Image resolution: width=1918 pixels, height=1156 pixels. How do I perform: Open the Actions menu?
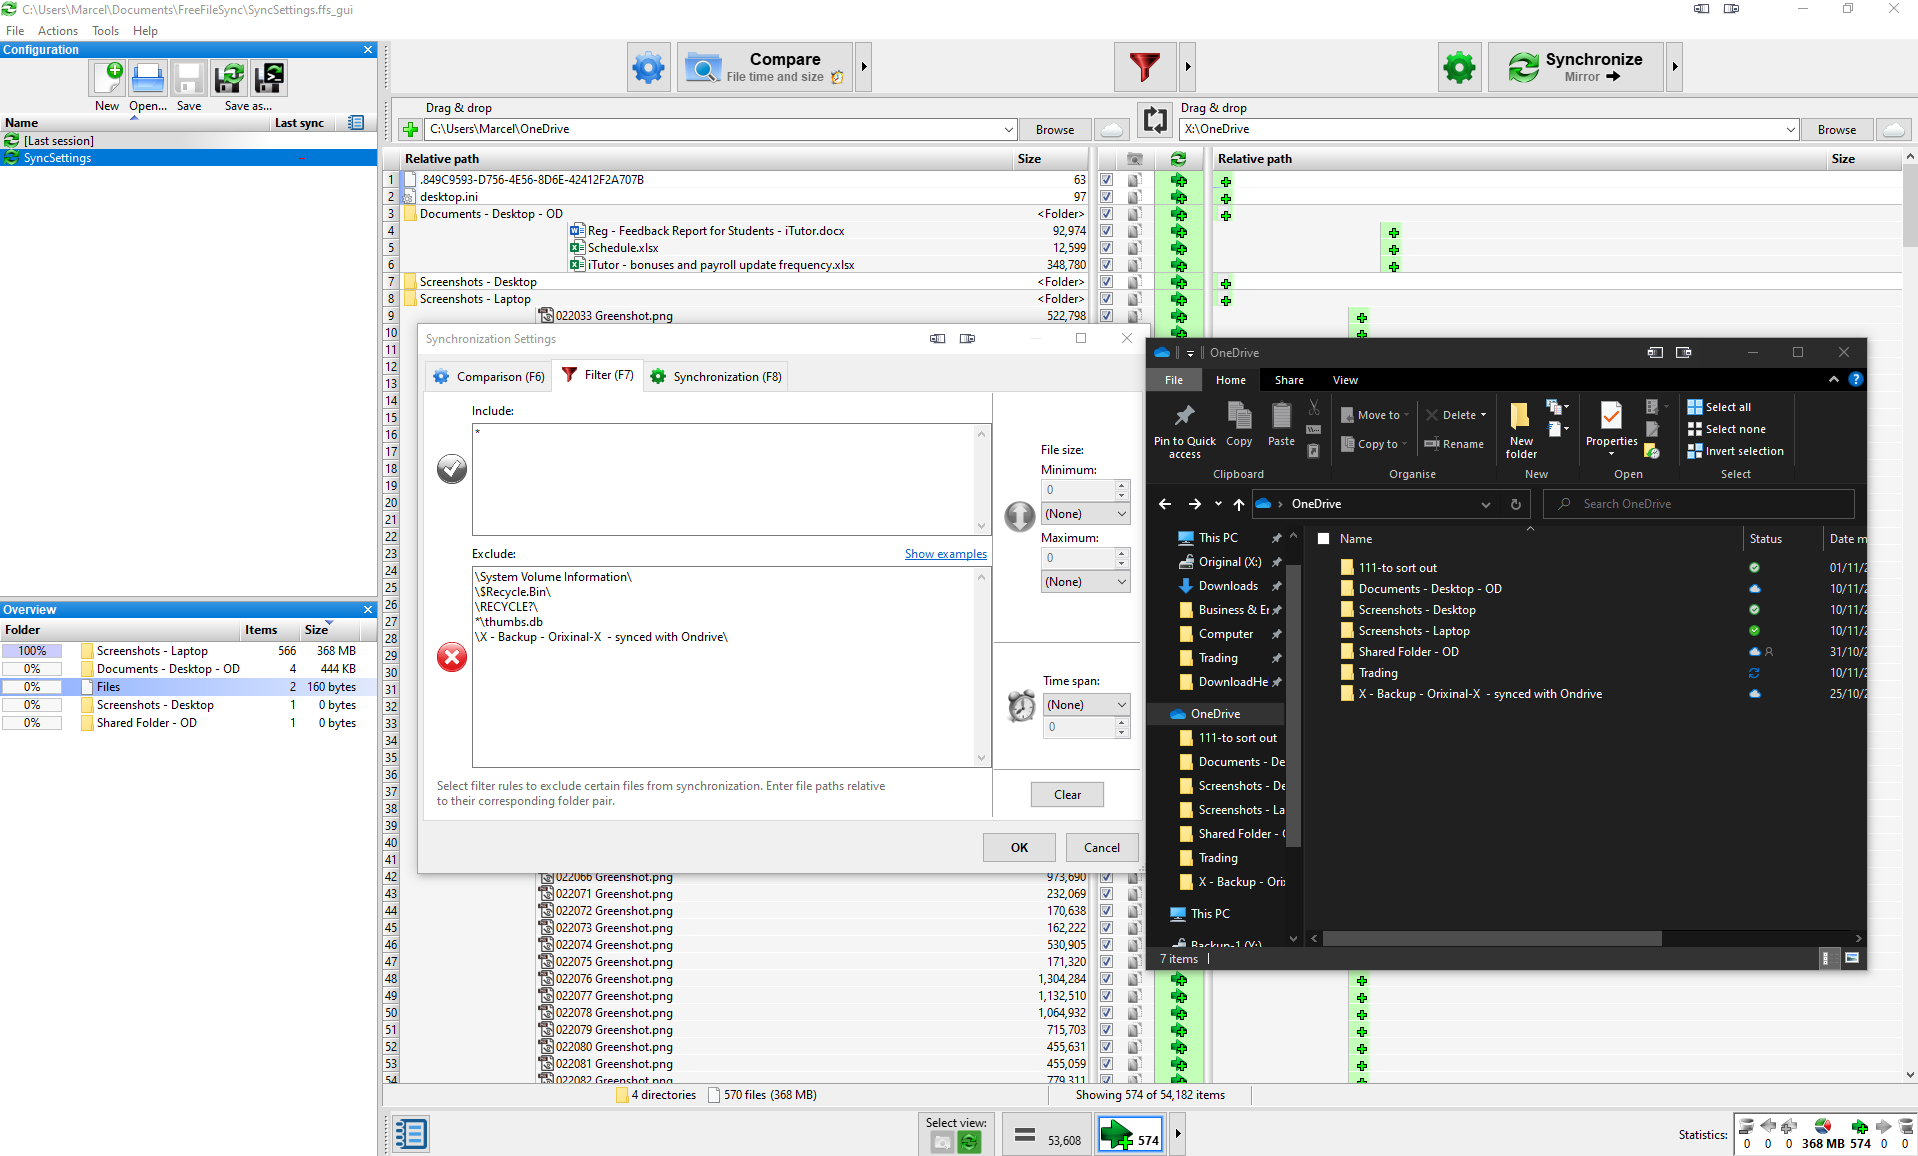(58, 31)
